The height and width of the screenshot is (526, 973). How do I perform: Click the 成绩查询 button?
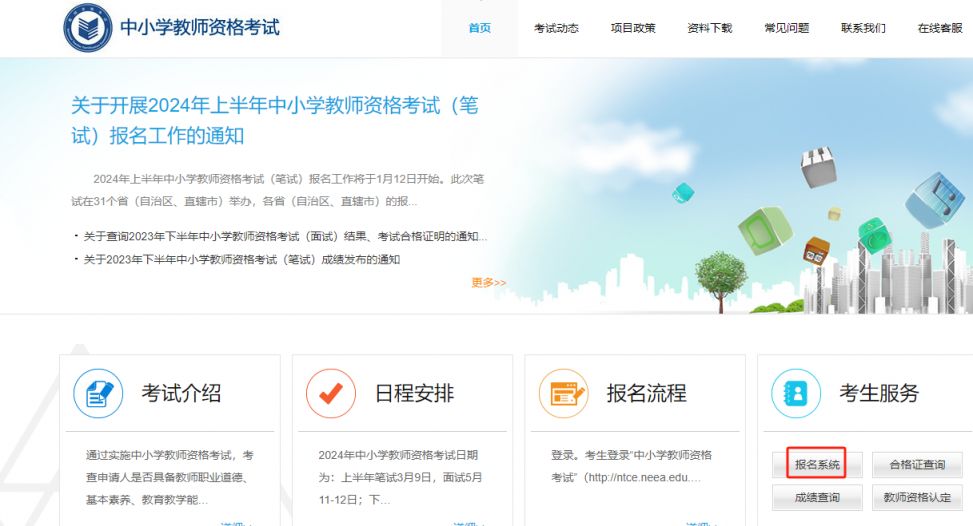[817, 497]
